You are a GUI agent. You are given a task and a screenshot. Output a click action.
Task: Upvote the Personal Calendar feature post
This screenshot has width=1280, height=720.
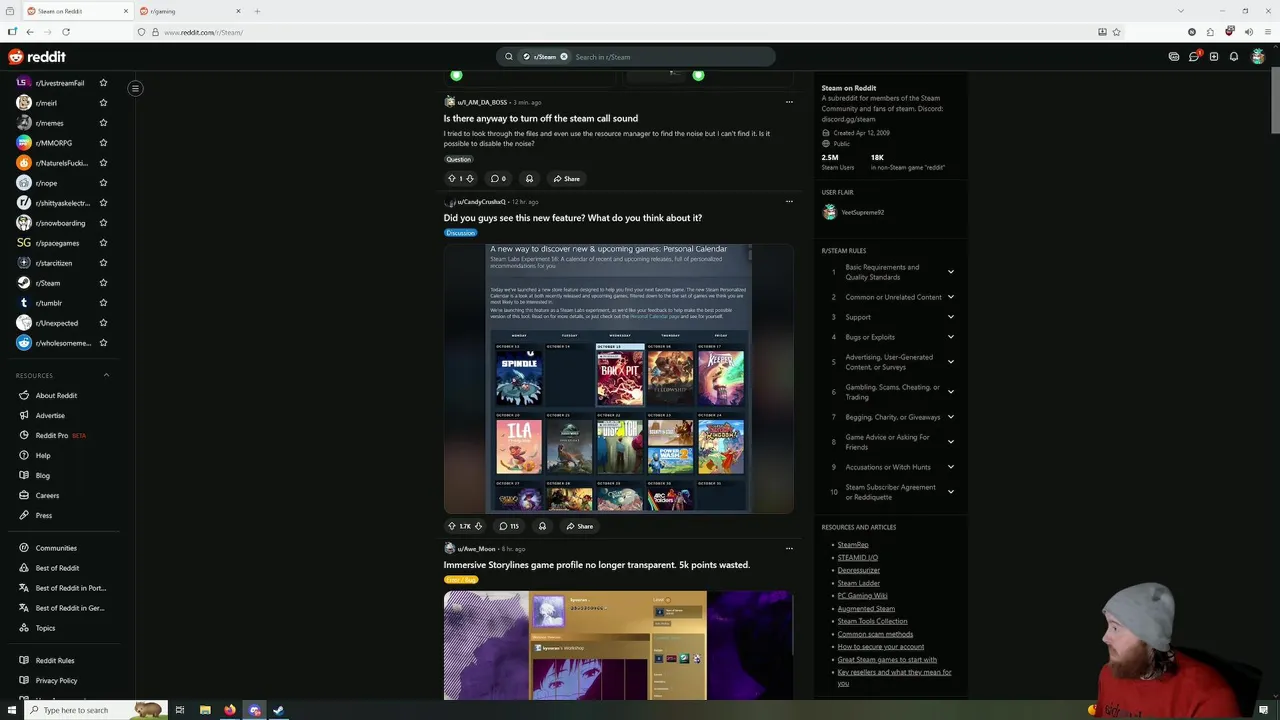pos(452,526)
